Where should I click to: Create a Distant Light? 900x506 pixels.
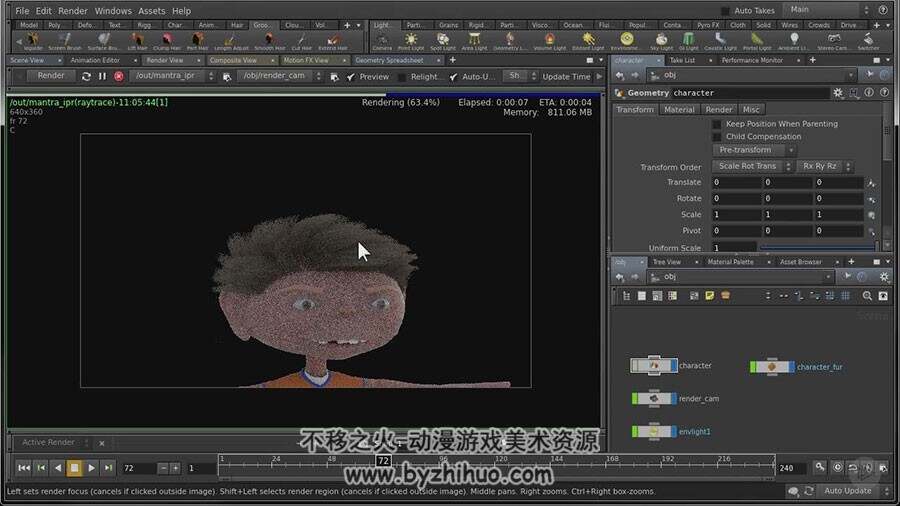point(588,41)
